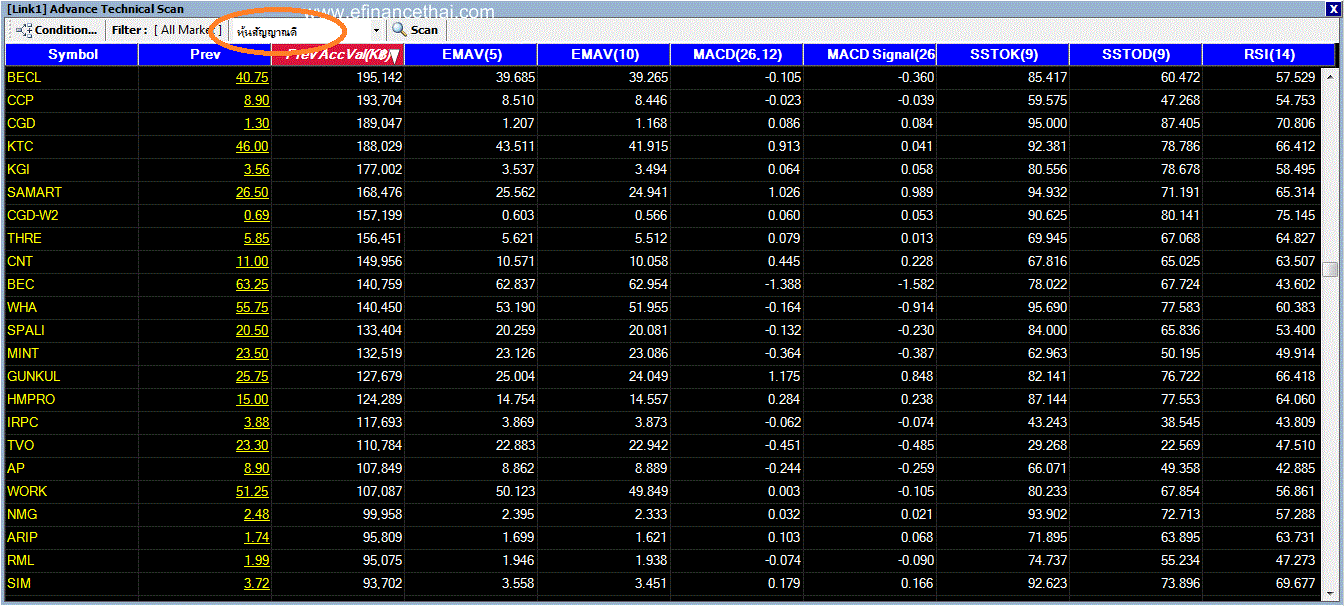Open BEC's Prev price link 63.25
This screenshot has height=606, width=1344.
click(252, 284)
